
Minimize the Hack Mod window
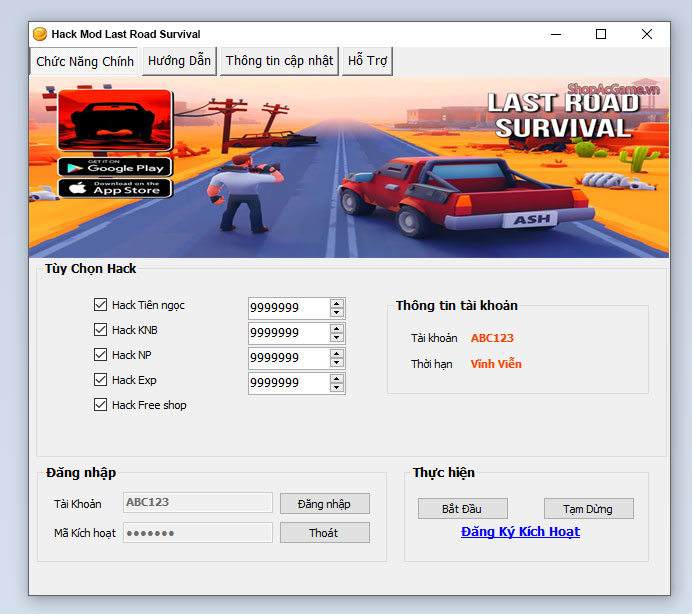555,34
